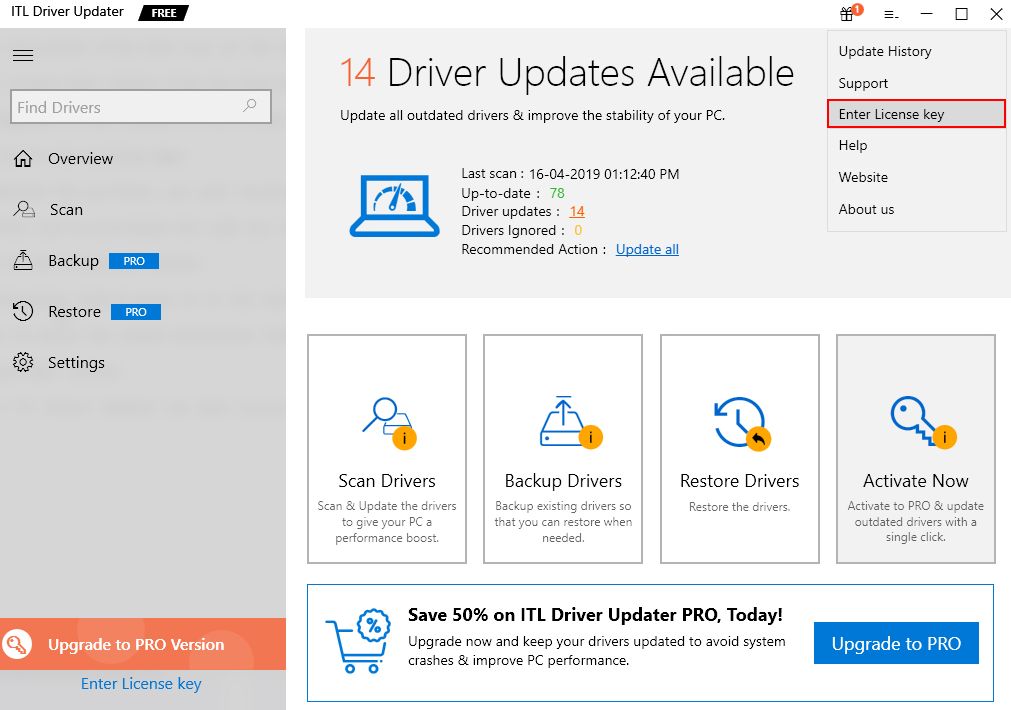Image resolution: width=1011 pixels, height=710 pixels.
Task: Click the Settings gear icon
Action: coord(23,362)
